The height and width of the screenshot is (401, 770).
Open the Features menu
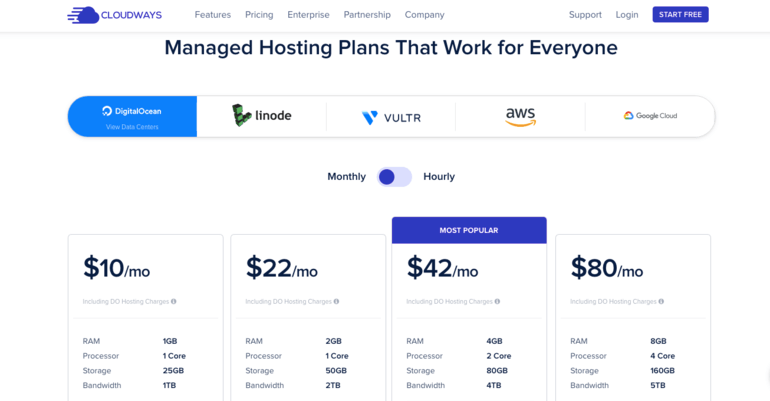point(213,15)
